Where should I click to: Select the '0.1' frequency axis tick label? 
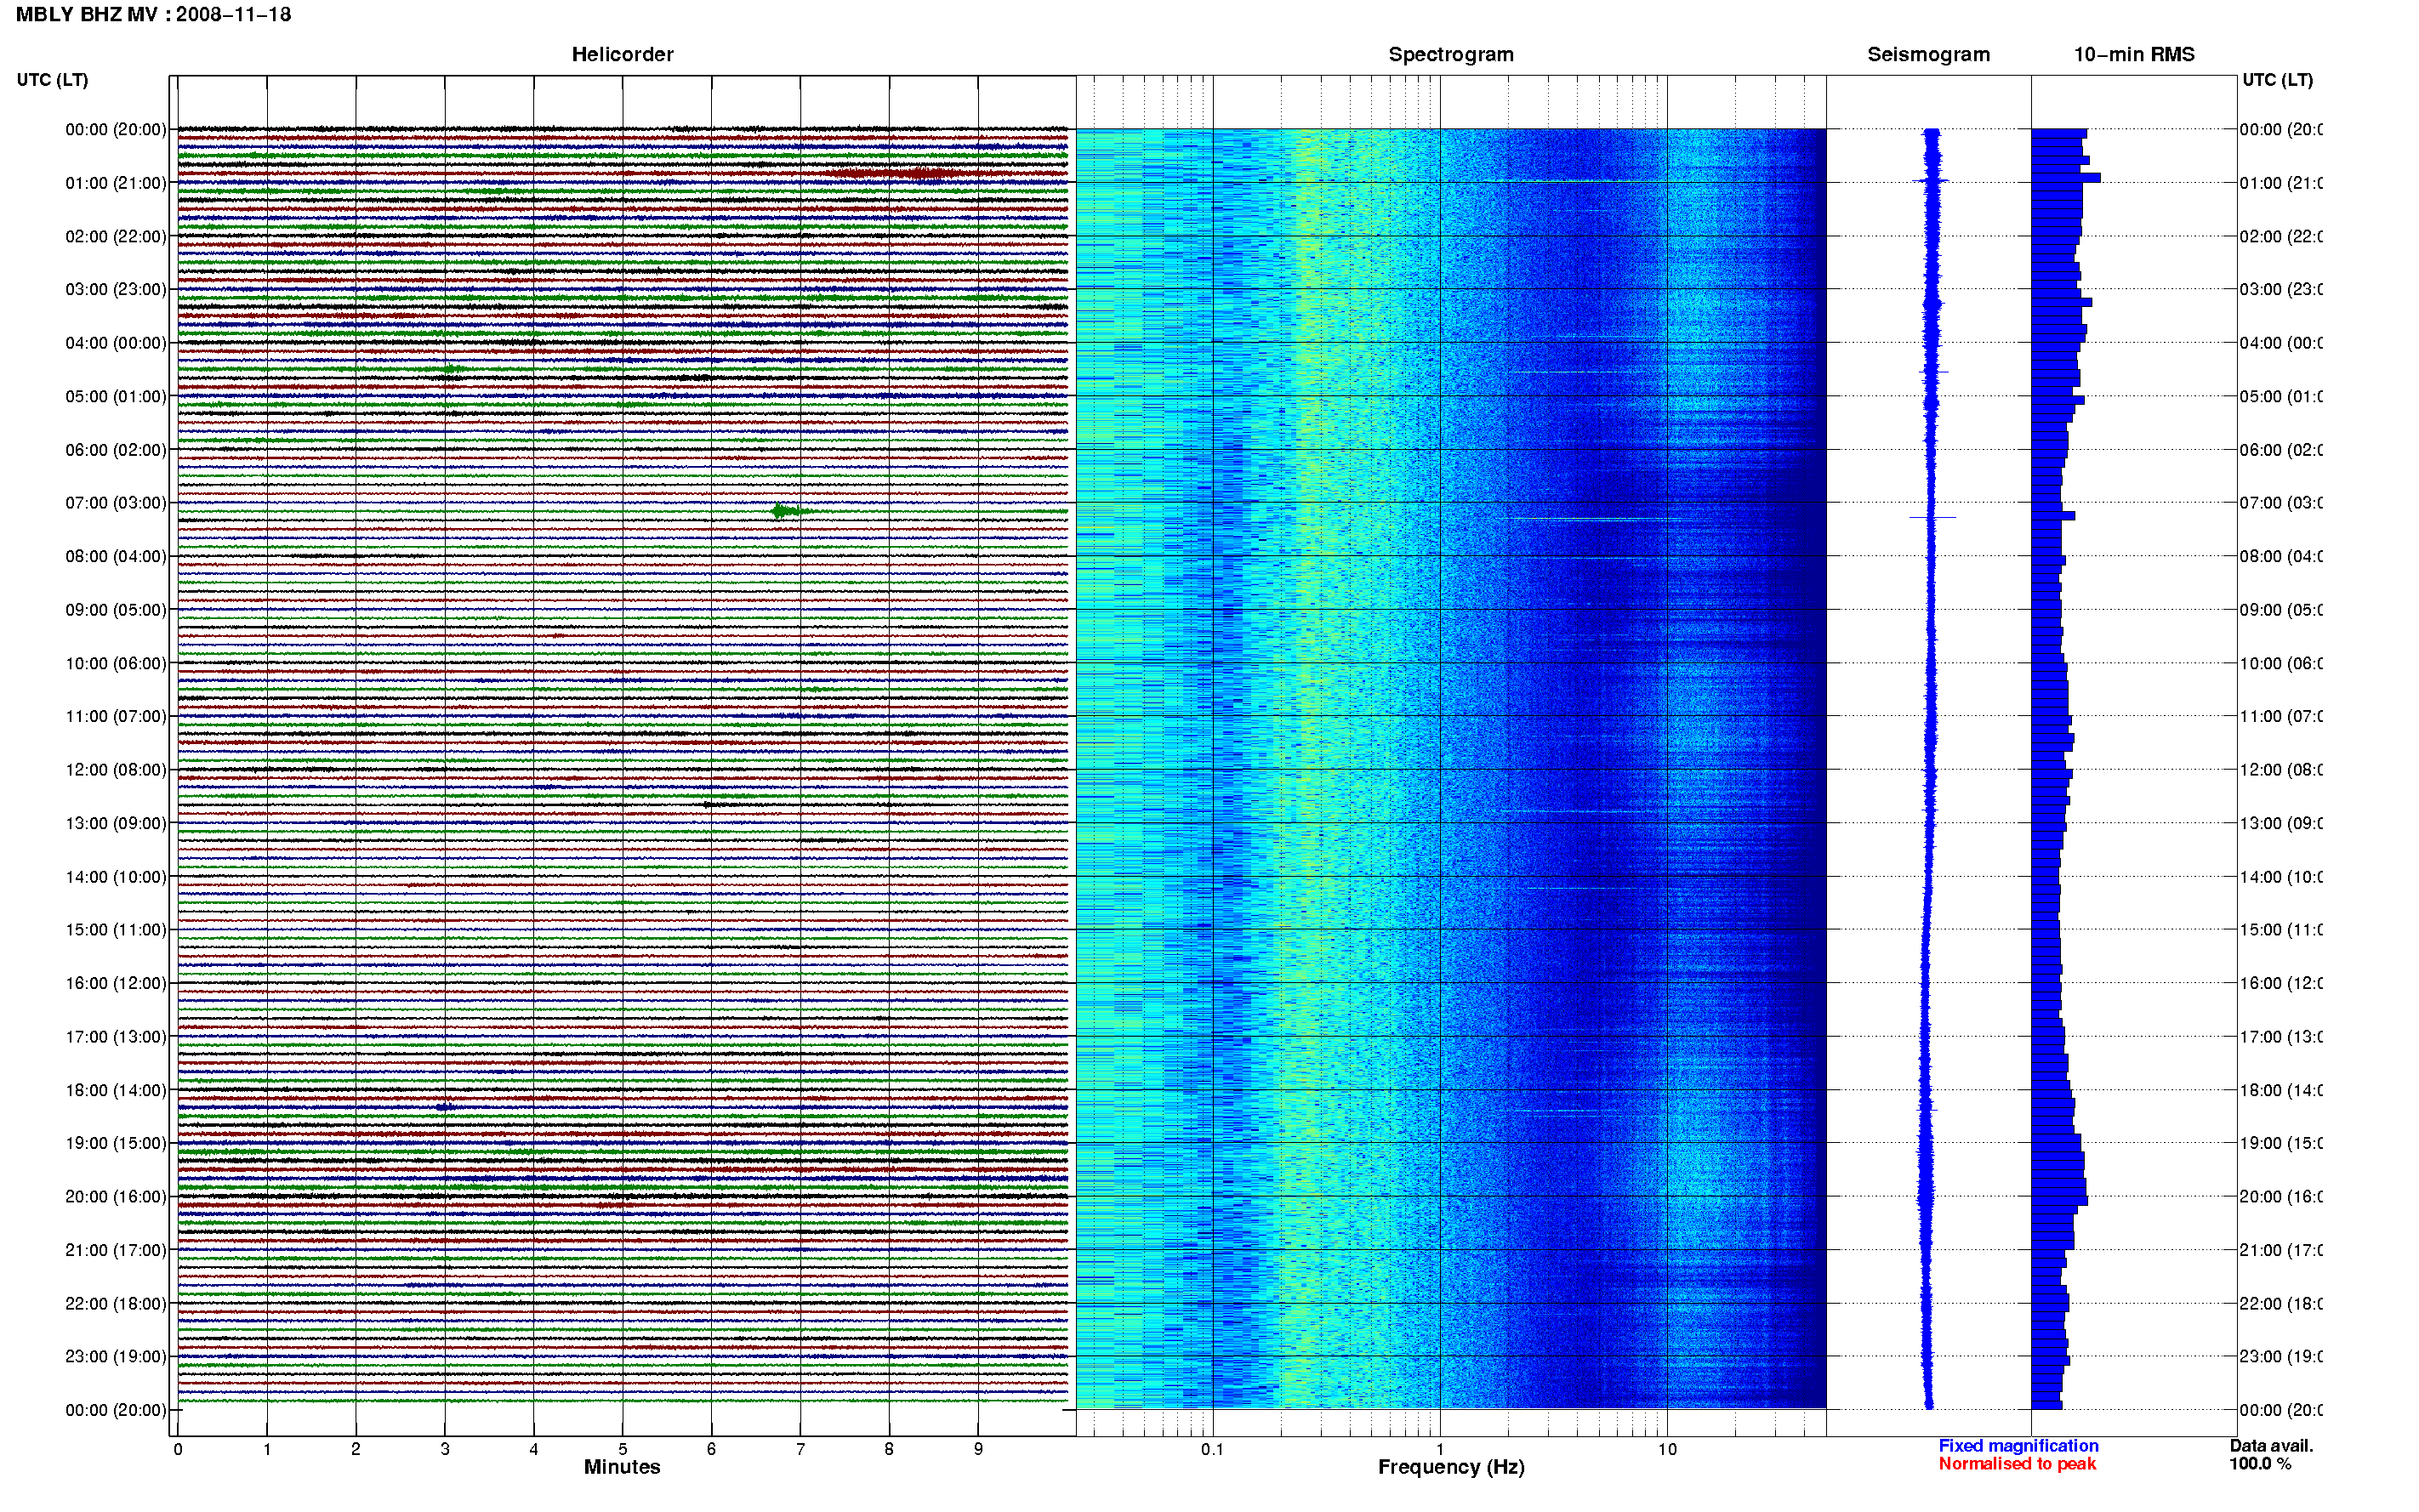coord(1212,1449)
